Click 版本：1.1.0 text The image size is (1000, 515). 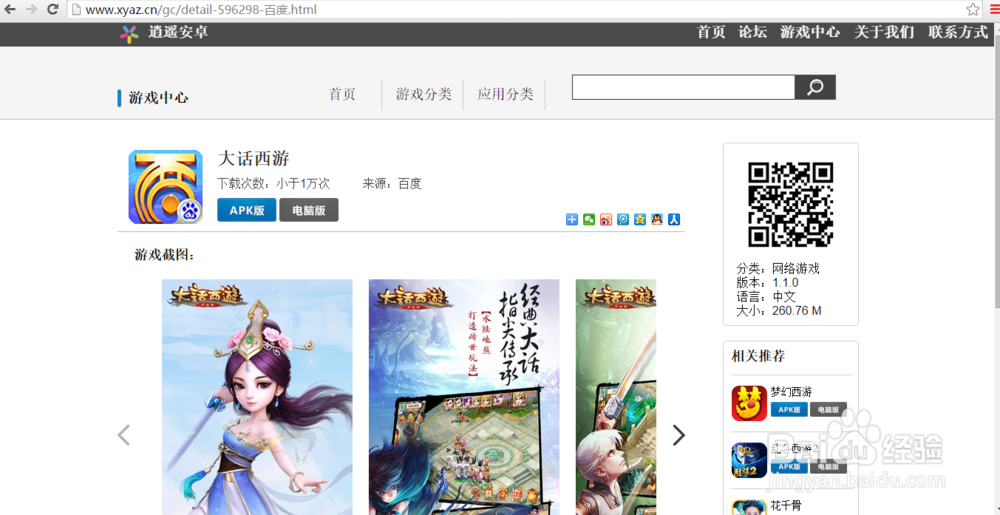tap(767, 282)
